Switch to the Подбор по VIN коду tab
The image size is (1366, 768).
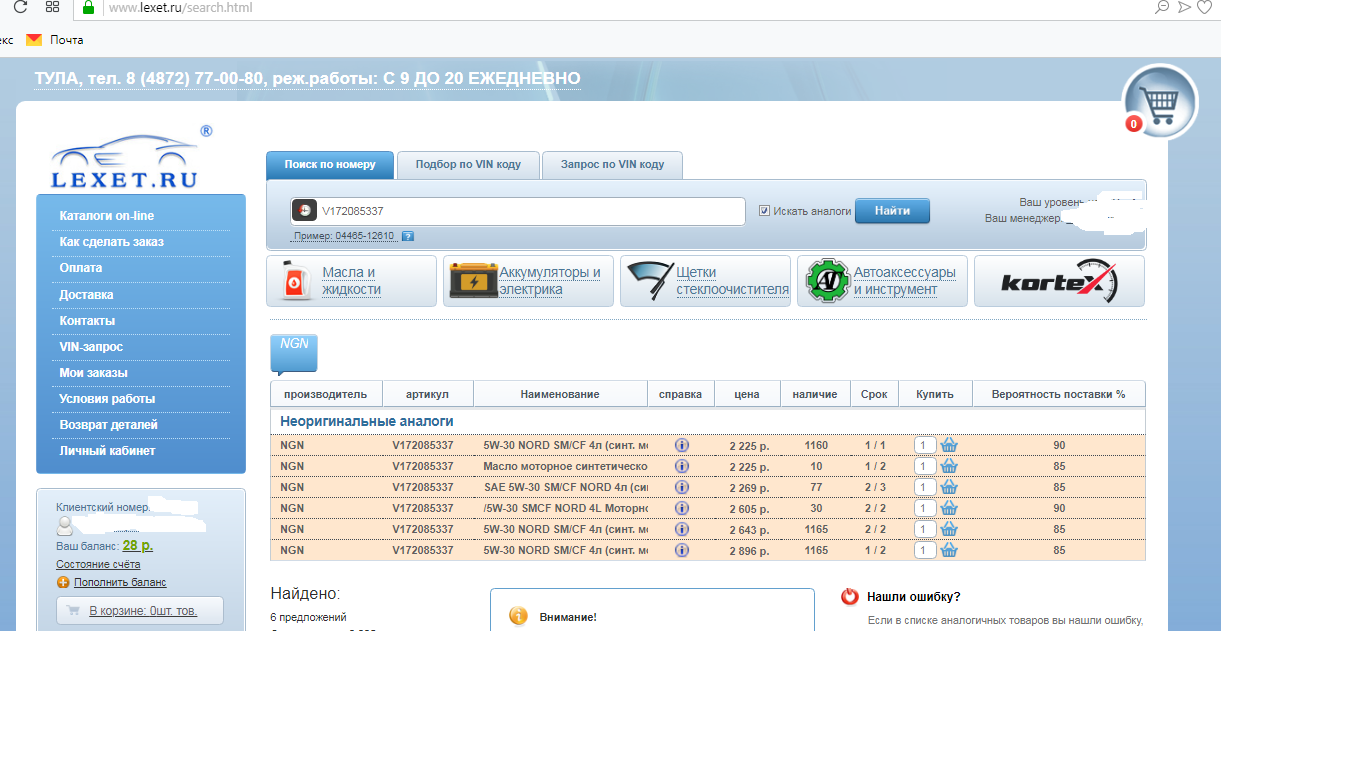468,165
